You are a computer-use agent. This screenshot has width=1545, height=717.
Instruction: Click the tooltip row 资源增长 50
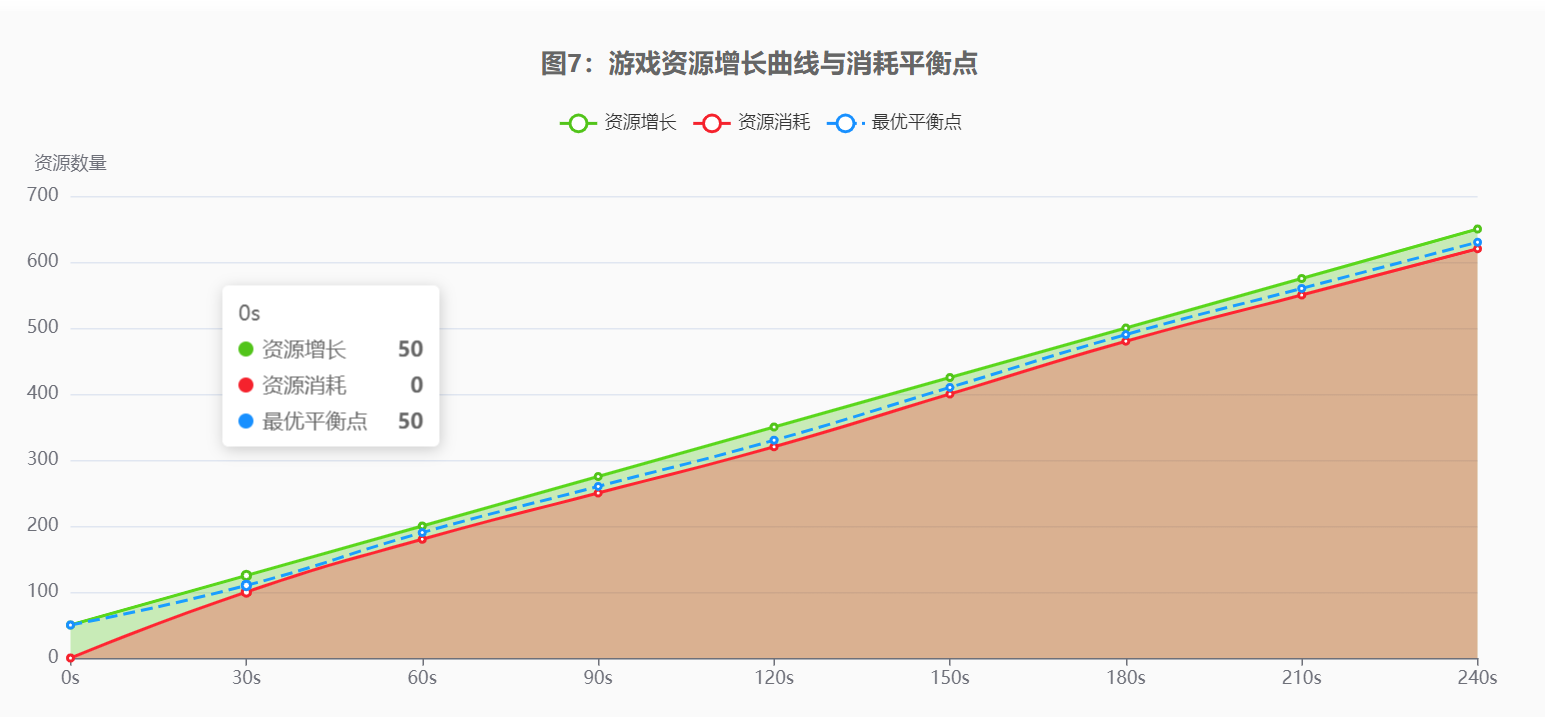[331, 349]
